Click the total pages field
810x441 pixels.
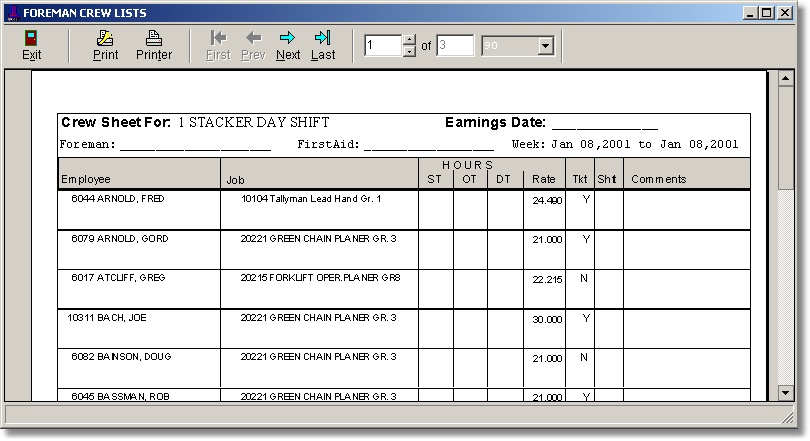[x=455, y=46]
